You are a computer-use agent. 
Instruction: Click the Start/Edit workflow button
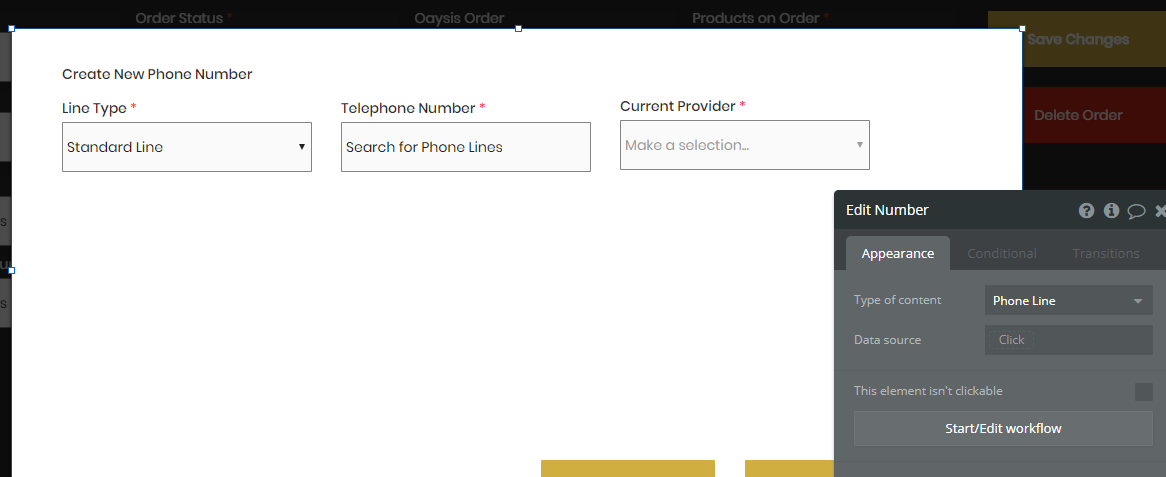coord(1003,429)
